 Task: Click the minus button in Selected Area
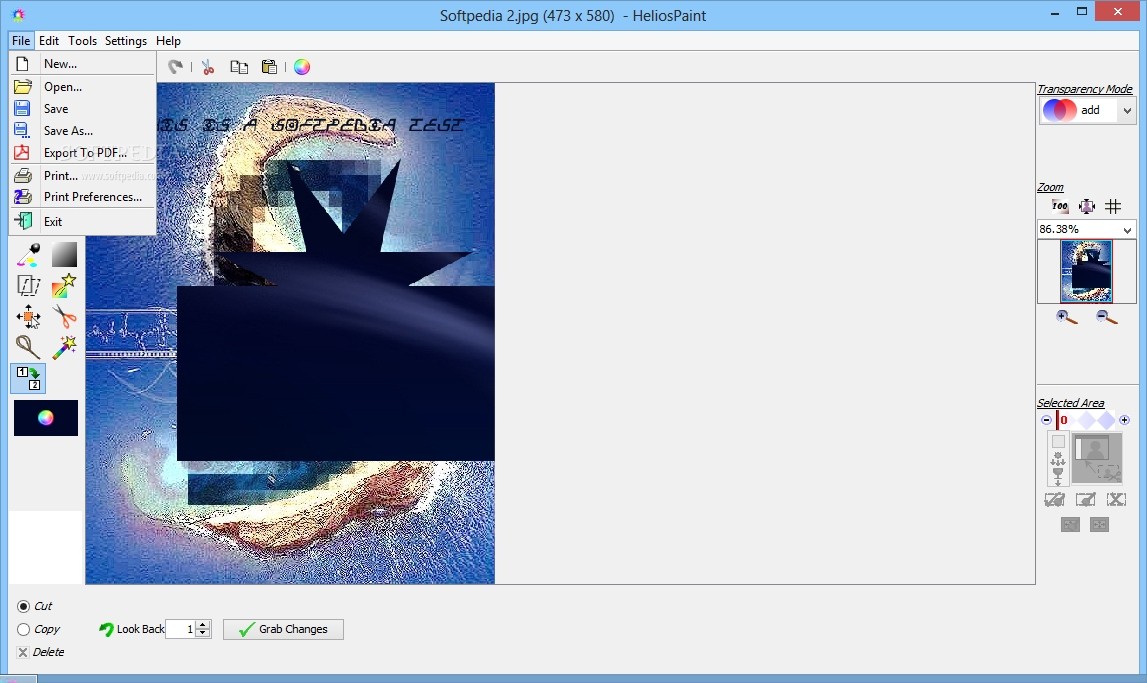click(x=1046, y=420)
